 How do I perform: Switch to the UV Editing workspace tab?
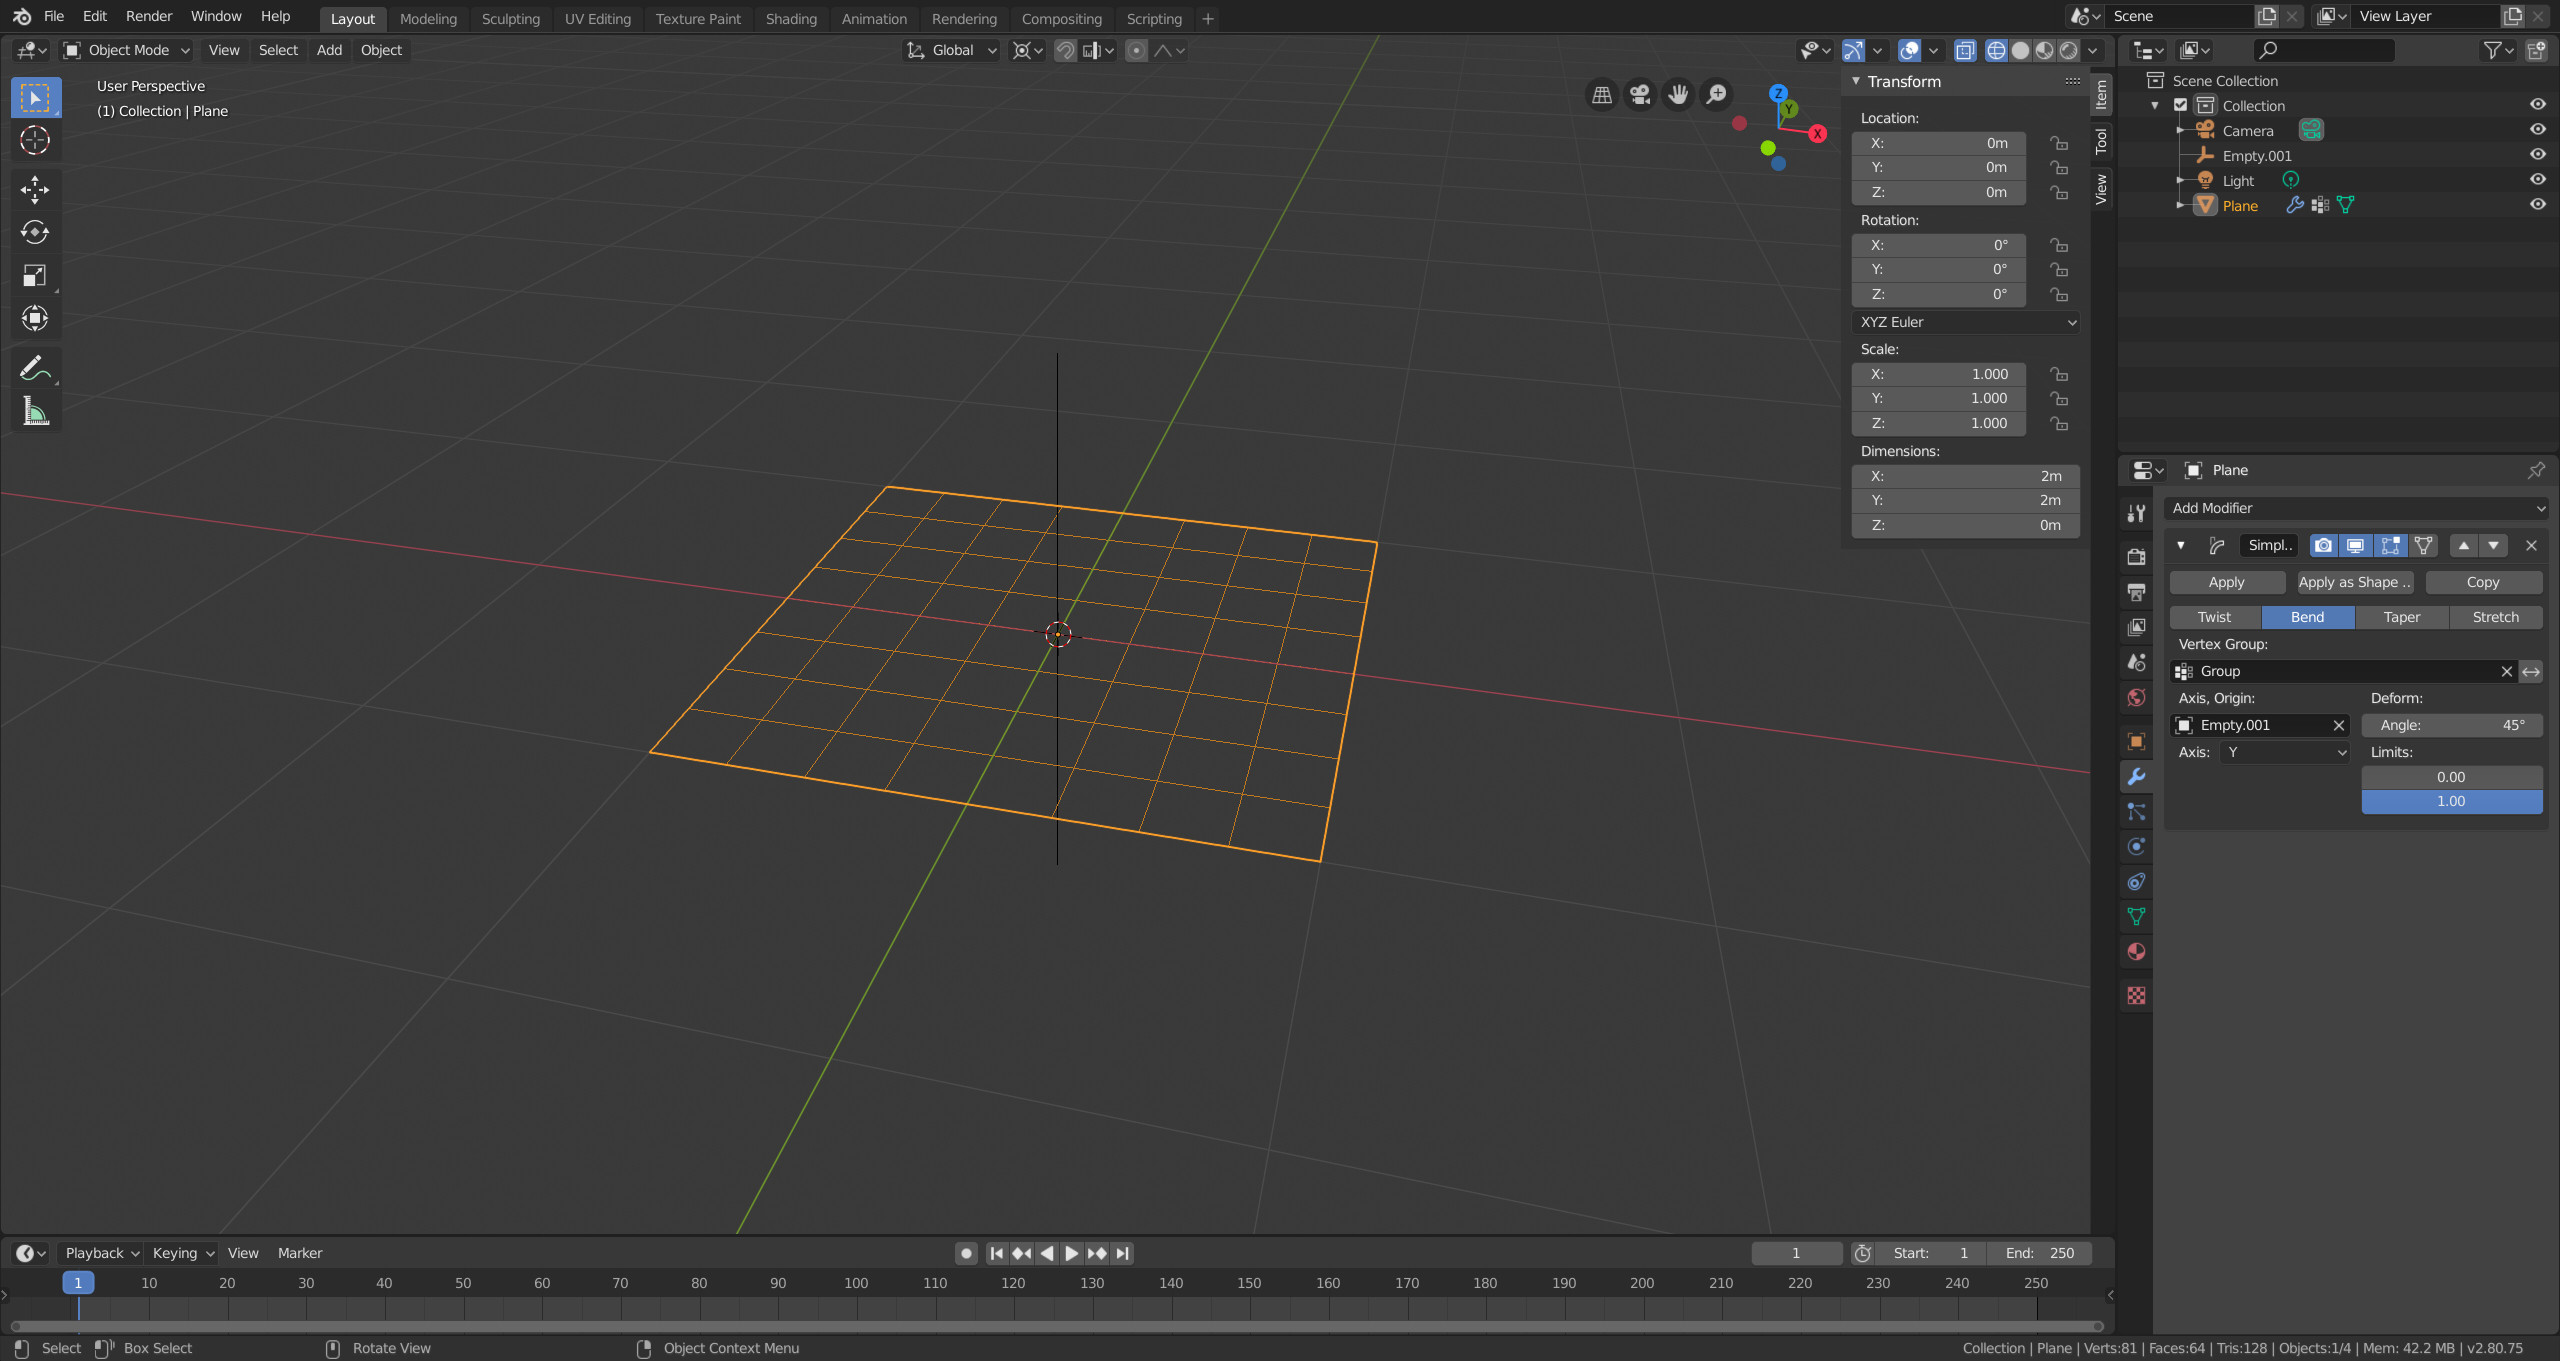(597, 19)
